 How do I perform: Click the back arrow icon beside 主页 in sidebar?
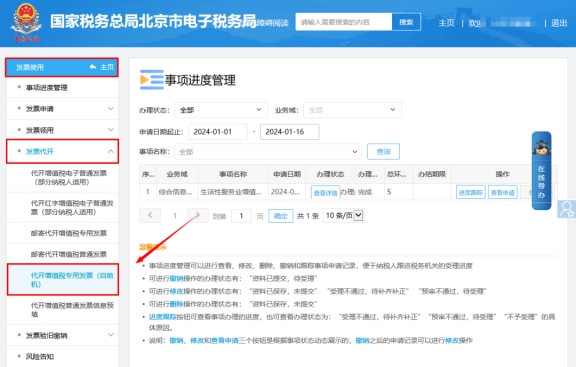click(93, 67)
